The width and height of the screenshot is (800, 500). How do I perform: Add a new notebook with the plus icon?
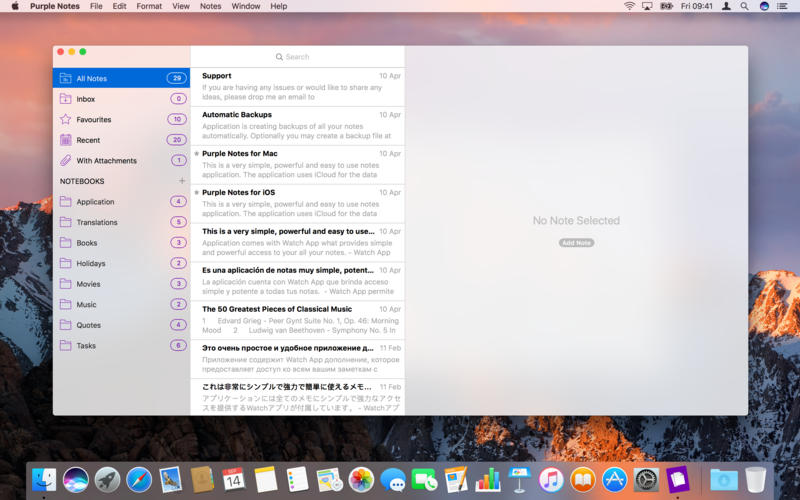182,181
